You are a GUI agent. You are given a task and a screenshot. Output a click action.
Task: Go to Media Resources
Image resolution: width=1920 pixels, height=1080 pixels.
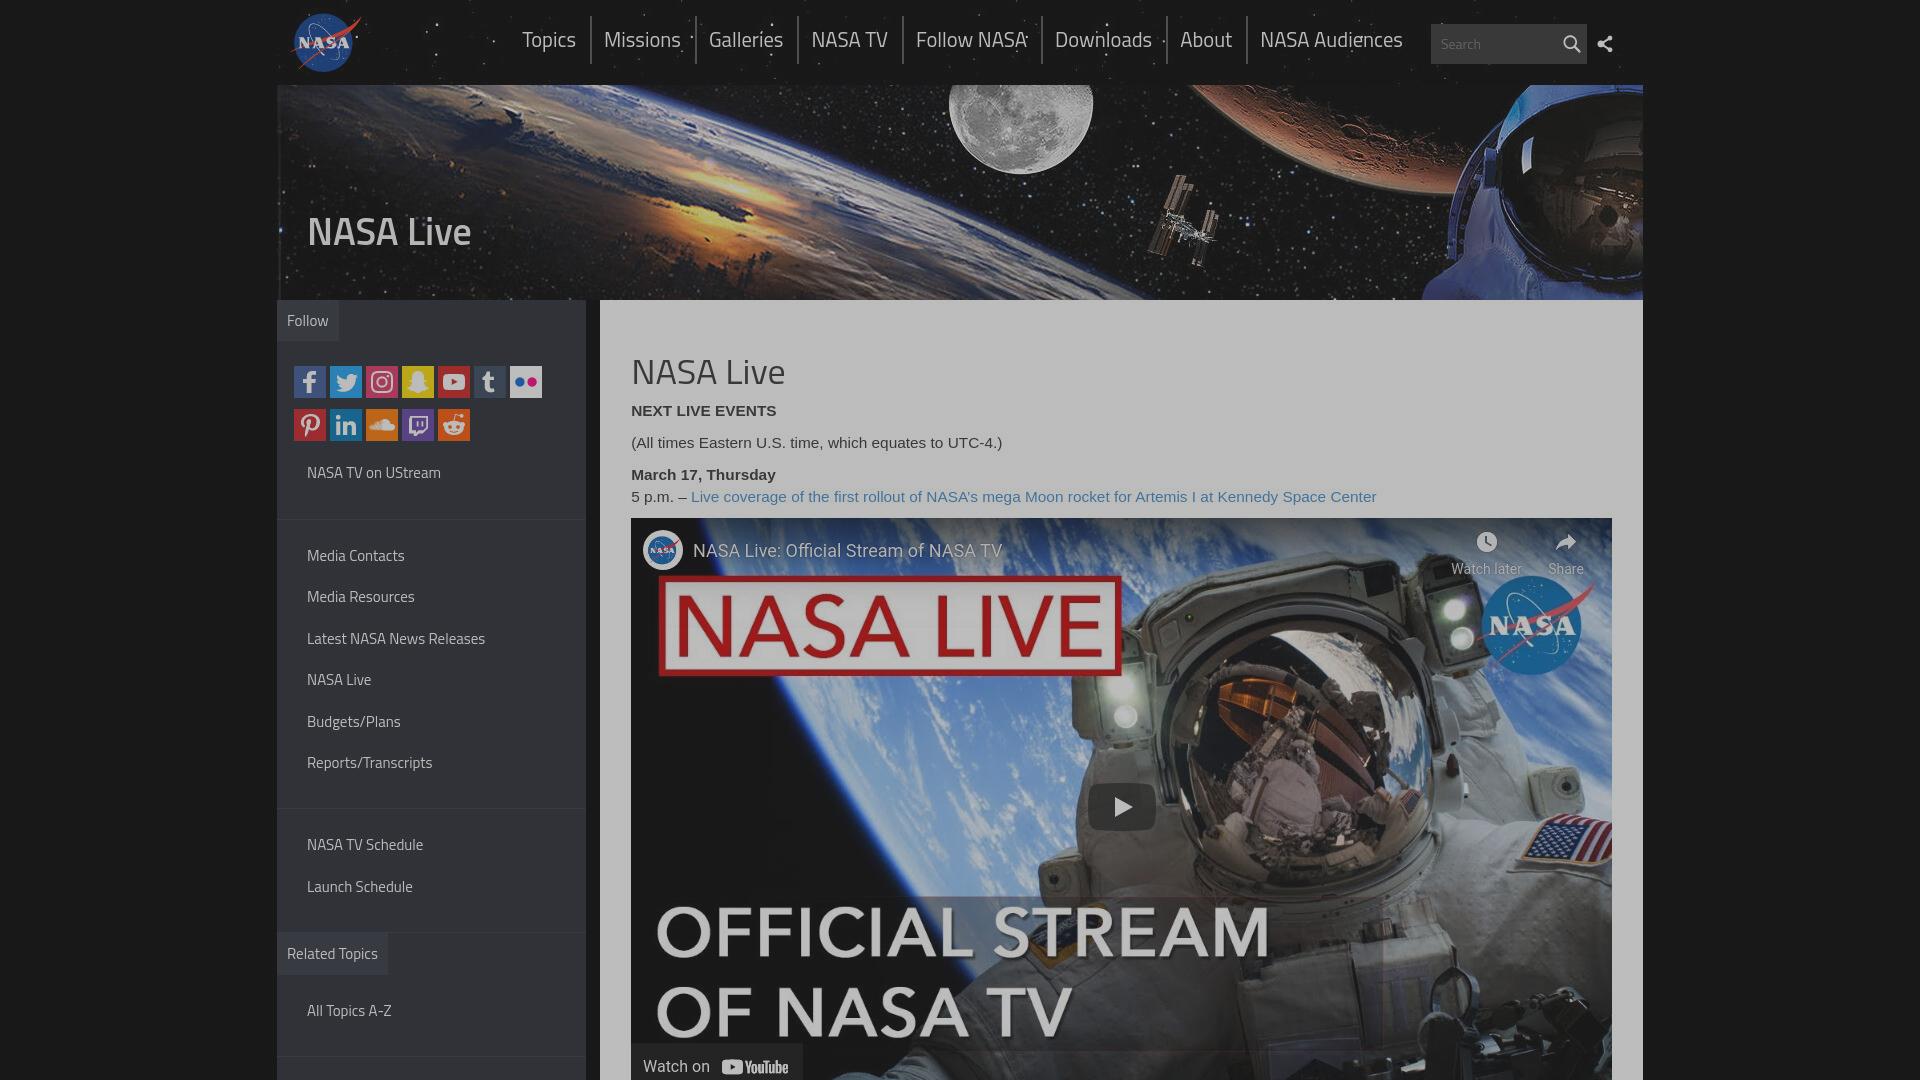(361, 597)
